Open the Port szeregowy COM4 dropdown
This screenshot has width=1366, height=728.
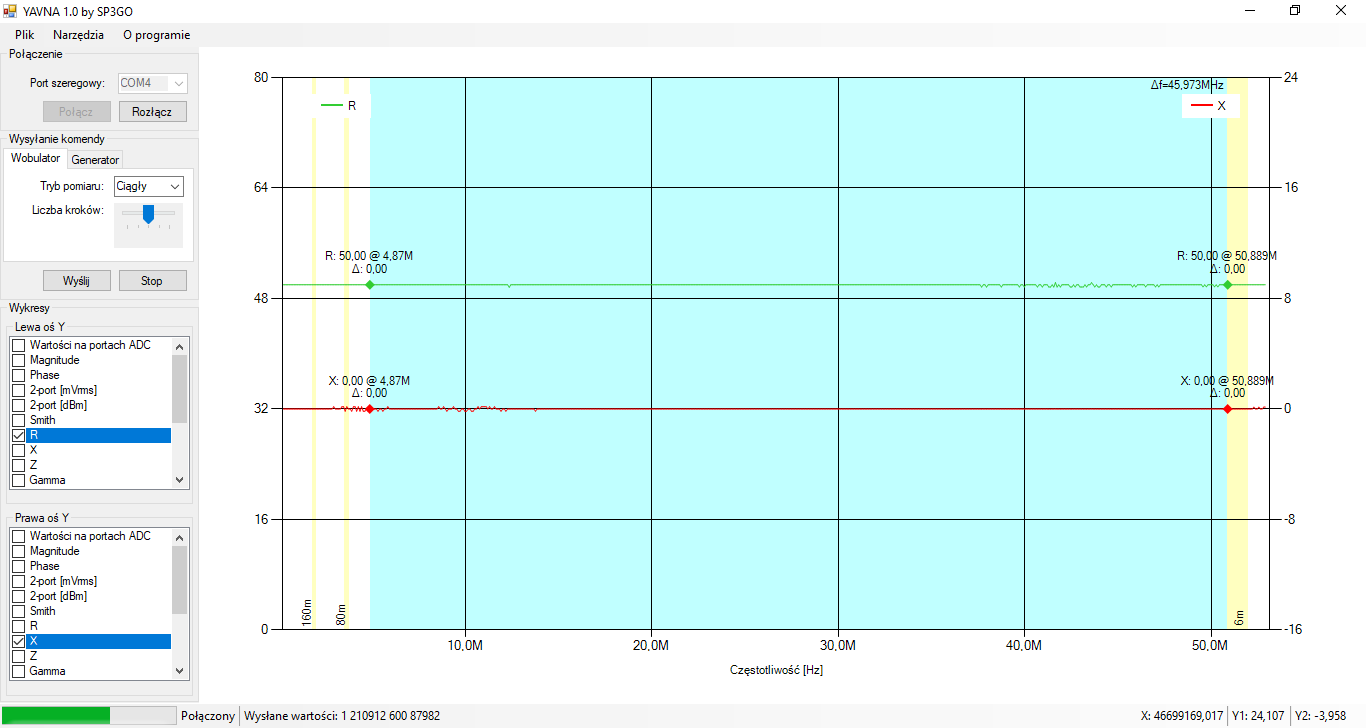(x=152, y=84)
